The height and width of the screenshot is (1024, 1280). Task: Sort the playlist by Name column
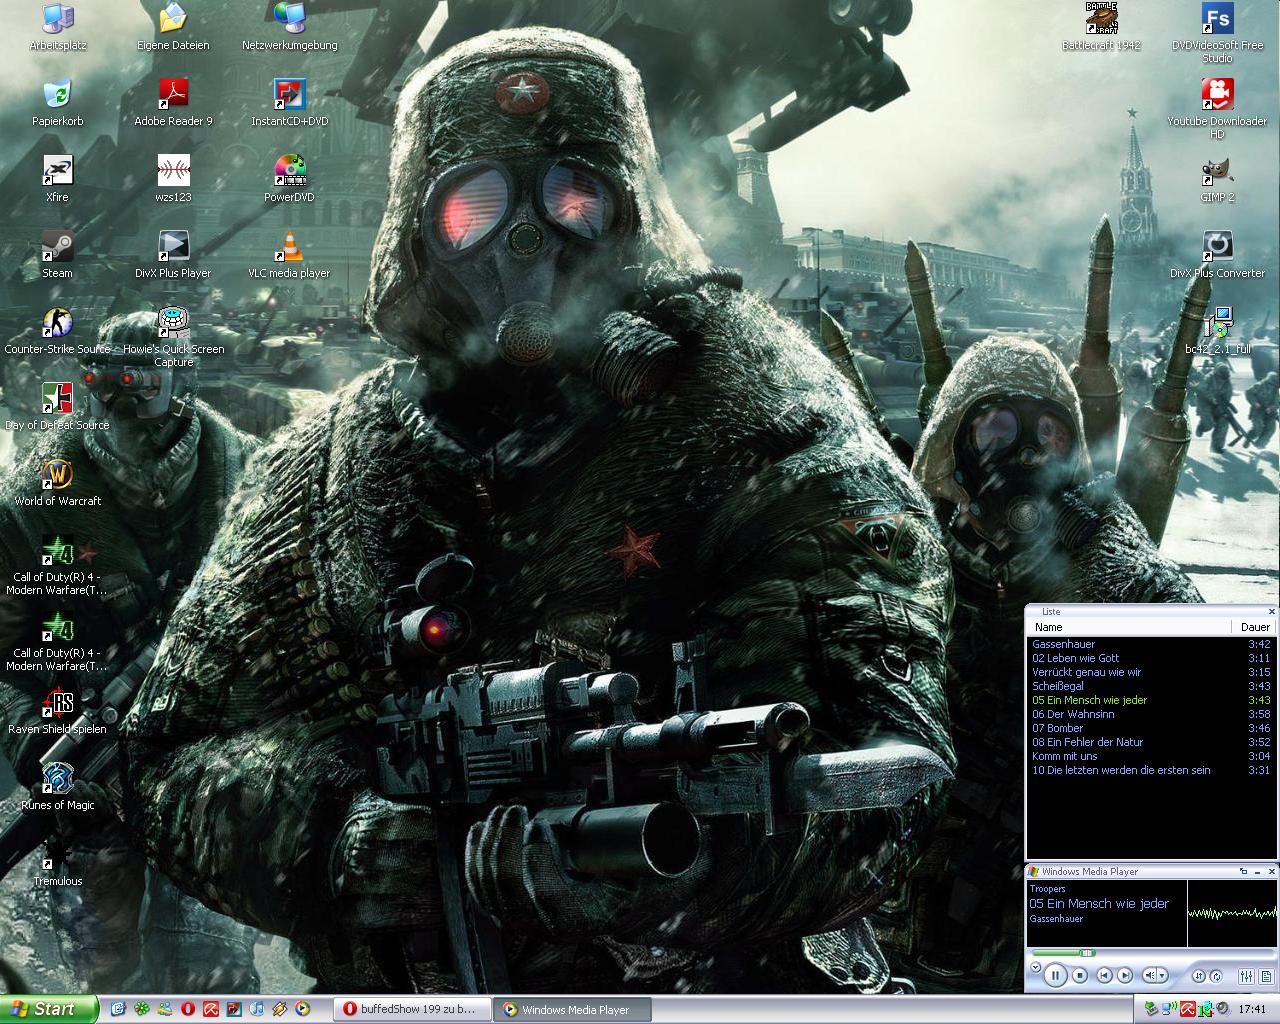(1130, 627)
